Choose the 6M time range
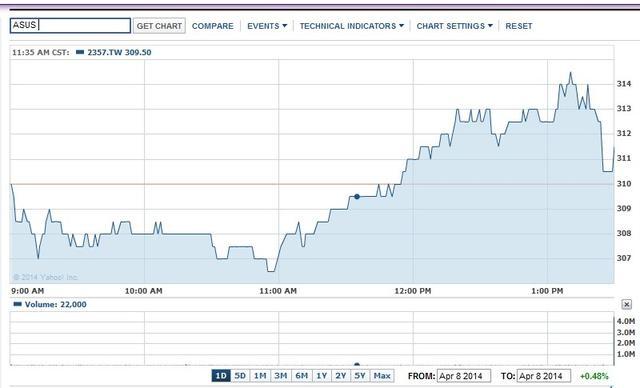640x388 pixels. 301,376
